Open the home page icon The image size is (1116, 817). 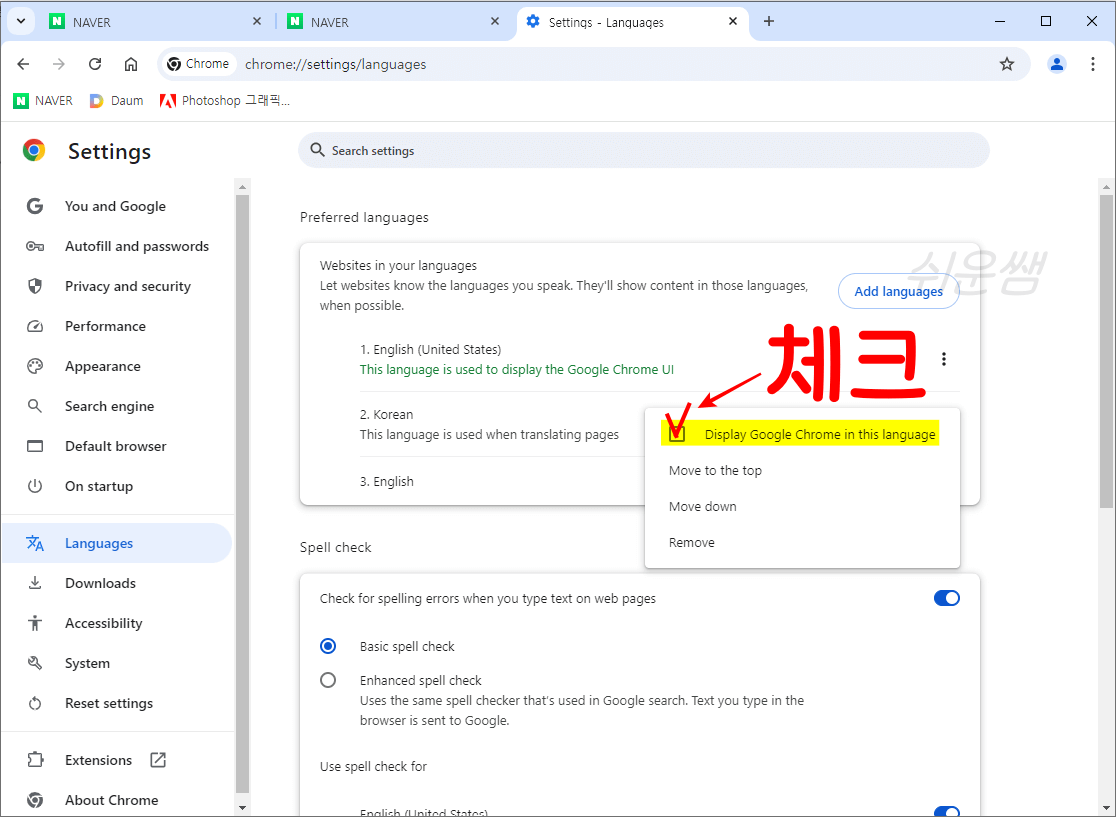point(131,64)
